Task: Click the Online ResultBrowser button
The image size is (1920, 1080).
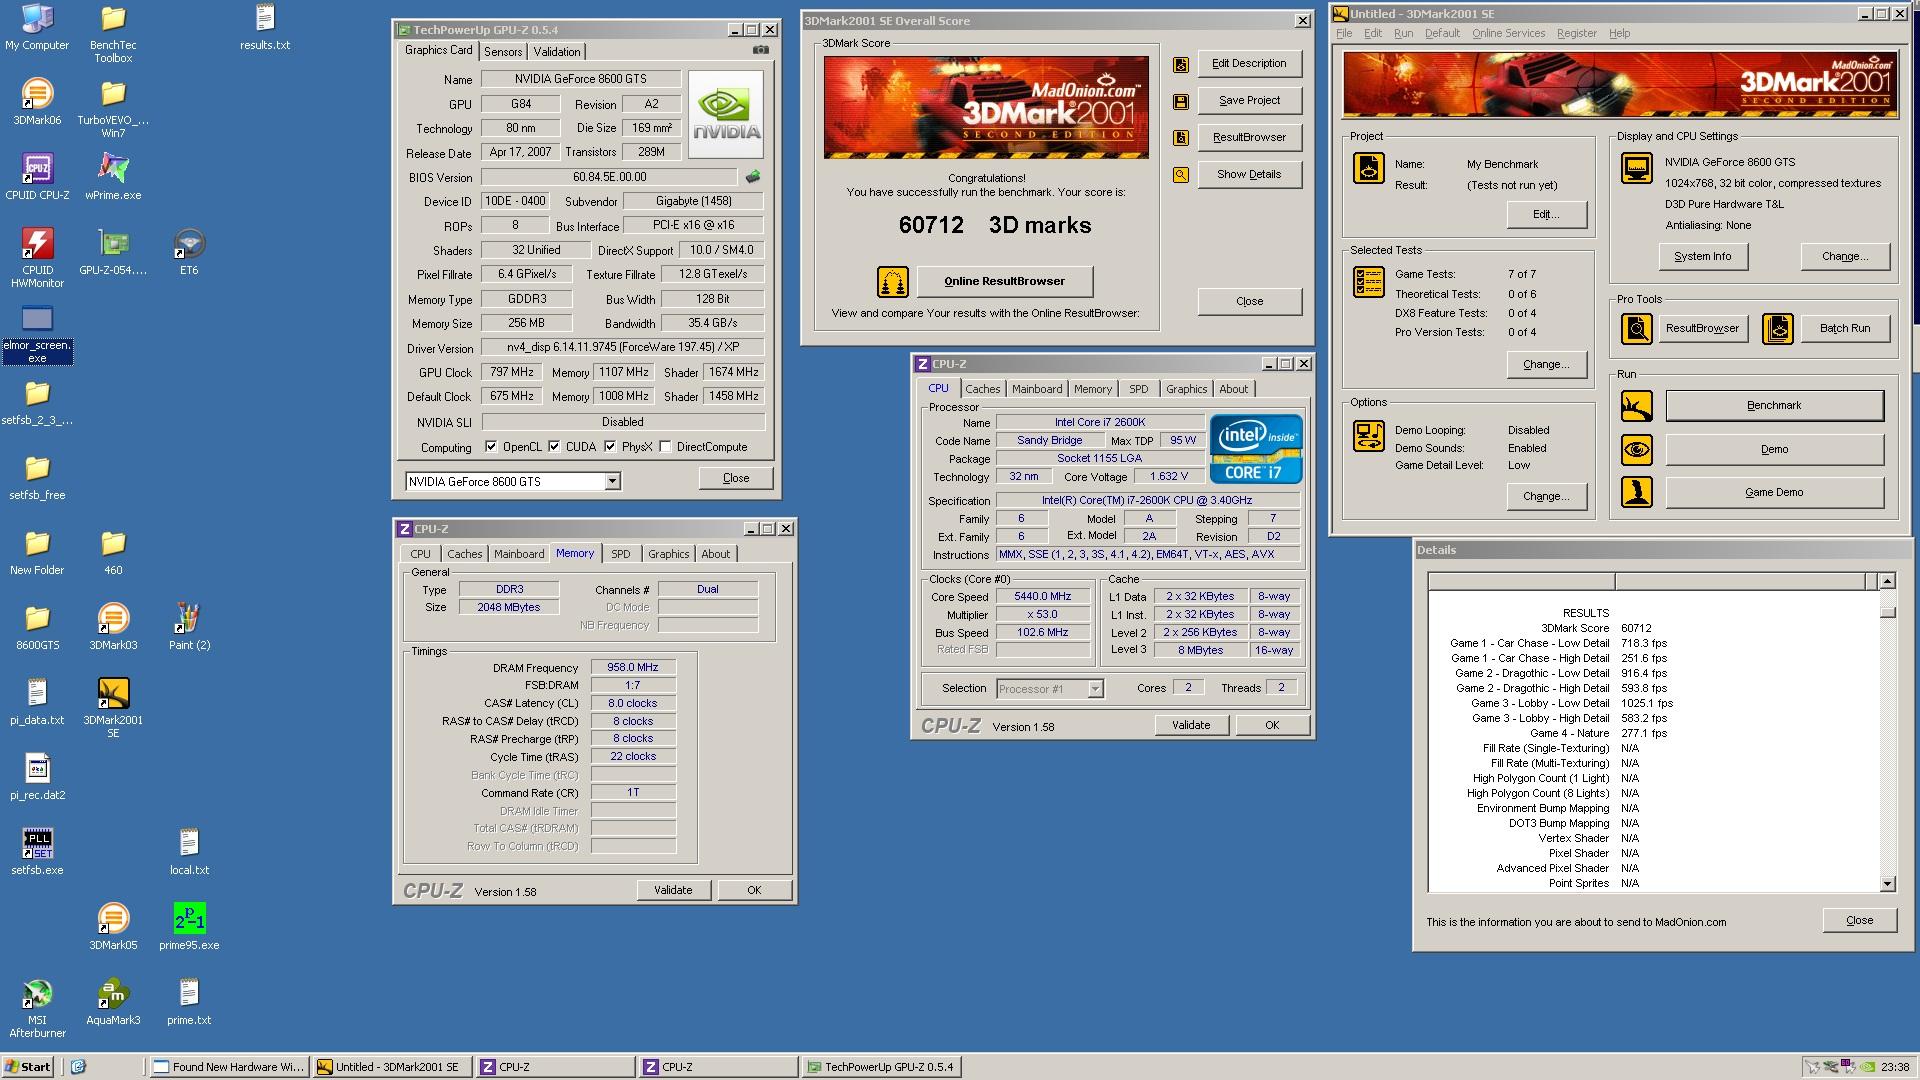Action: [x=1004, y=282]
